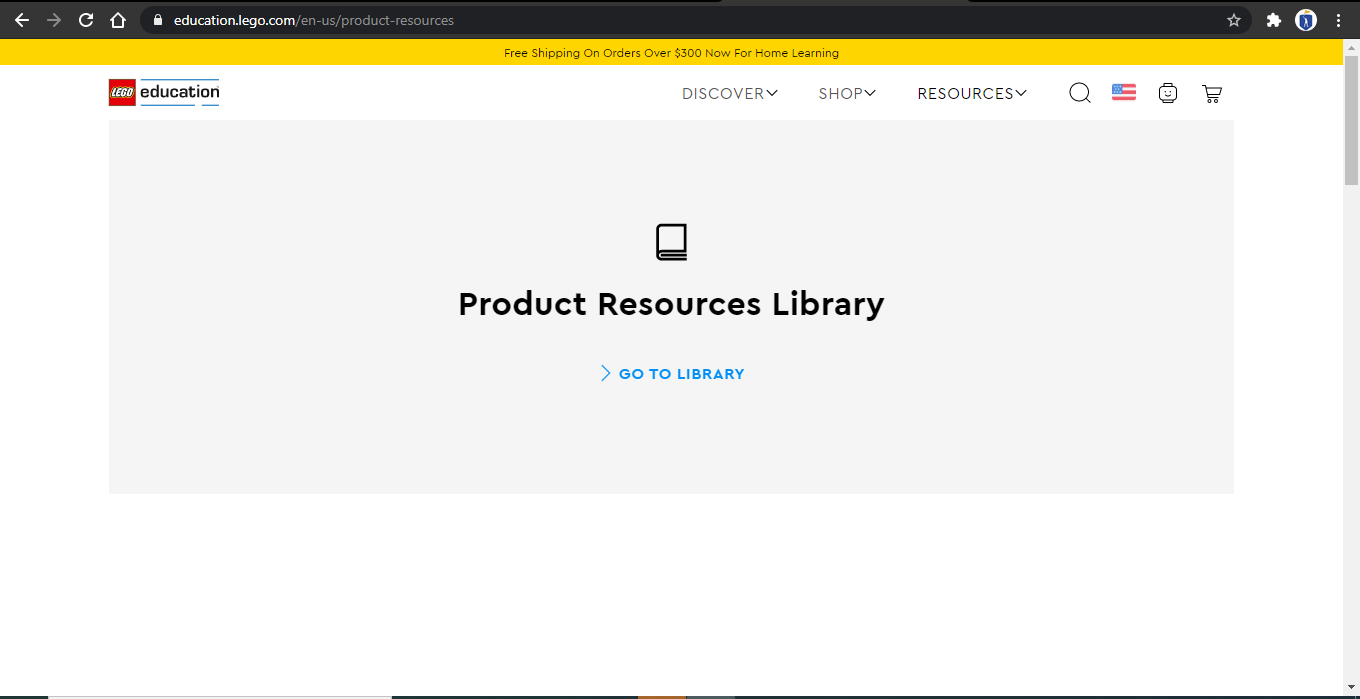Image resolution: width=1360 pixels, height=699 pixels.
Task: Open the Chrome three-dot menu
Action: click(1338, 20)
